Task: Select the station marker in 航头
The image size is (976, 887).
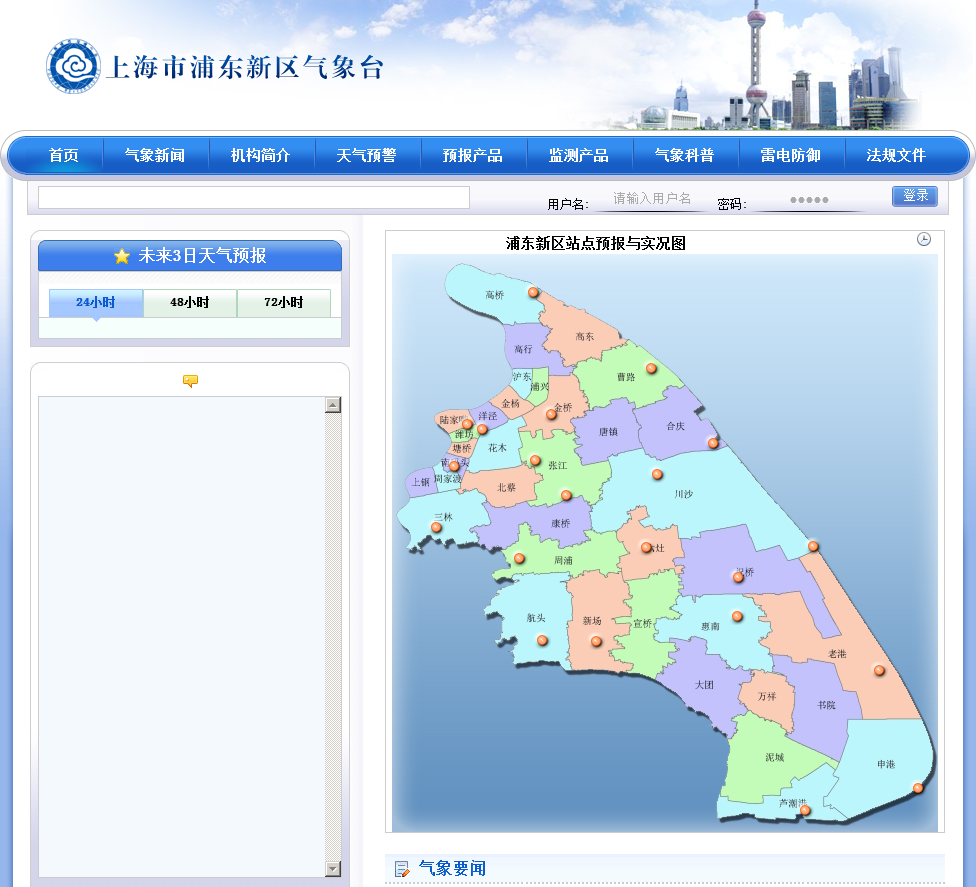Action: point(542,640)
